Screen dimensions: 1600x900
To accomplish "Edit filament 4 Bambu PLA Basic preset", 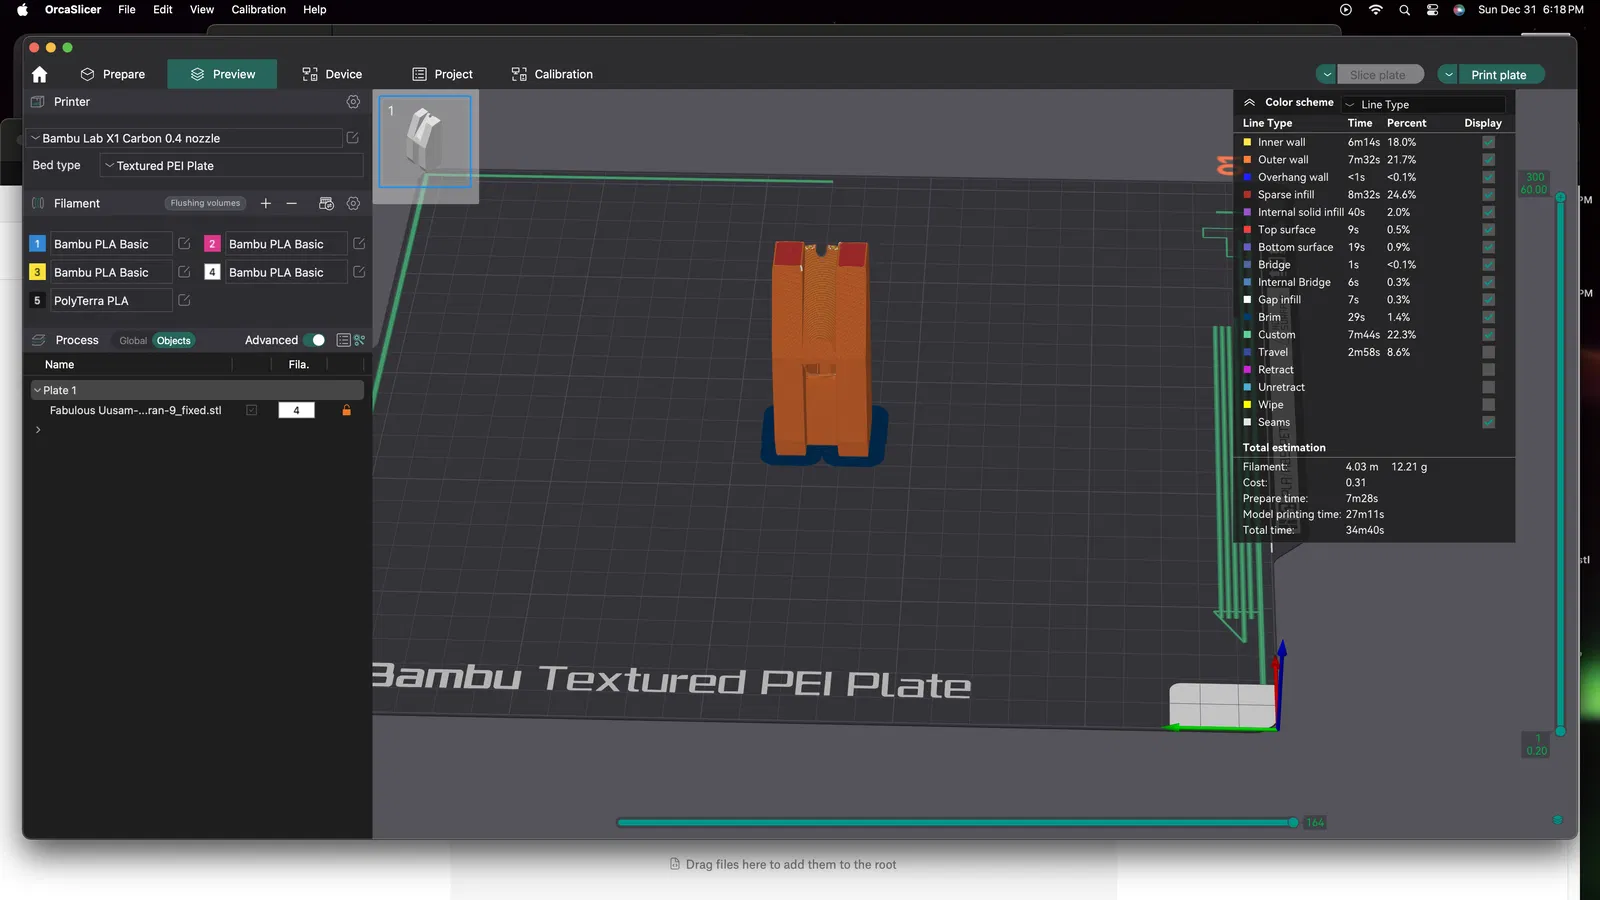I will coord(359,272).
